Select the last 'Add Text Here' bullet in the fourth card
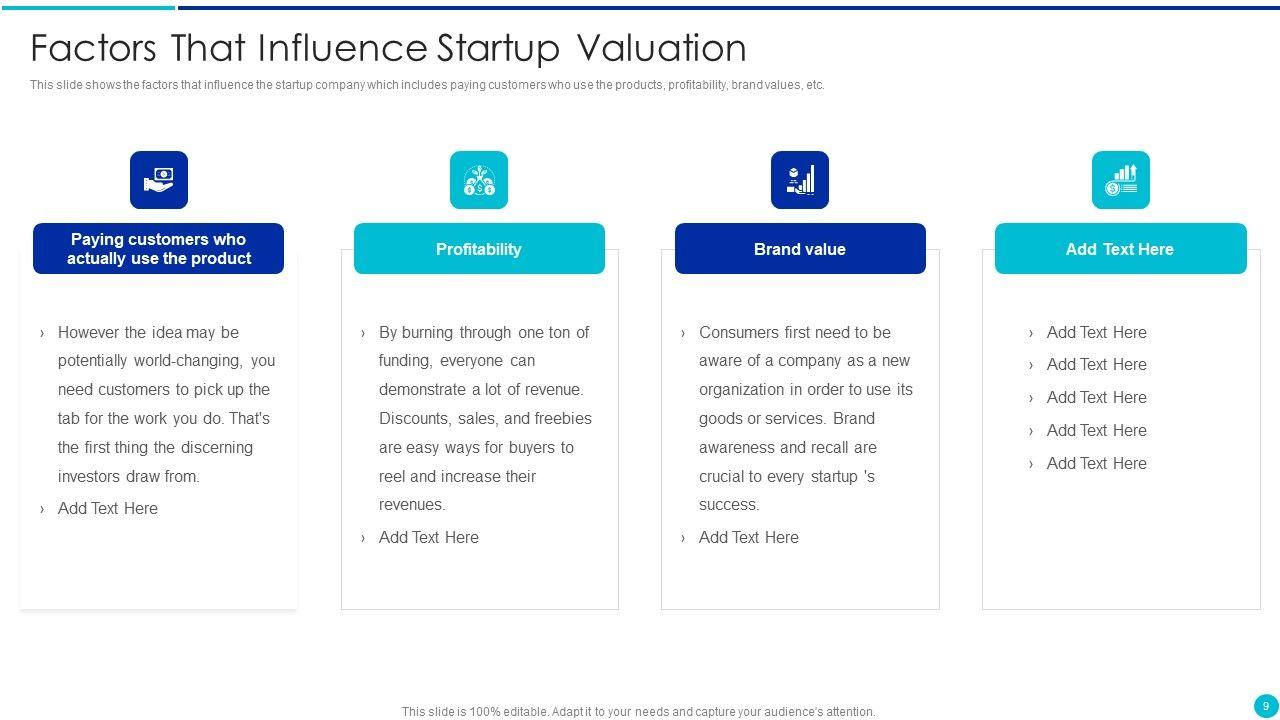Viewport: 1280px width, 720px height. pyautogui.click(x=1096, y=464)
